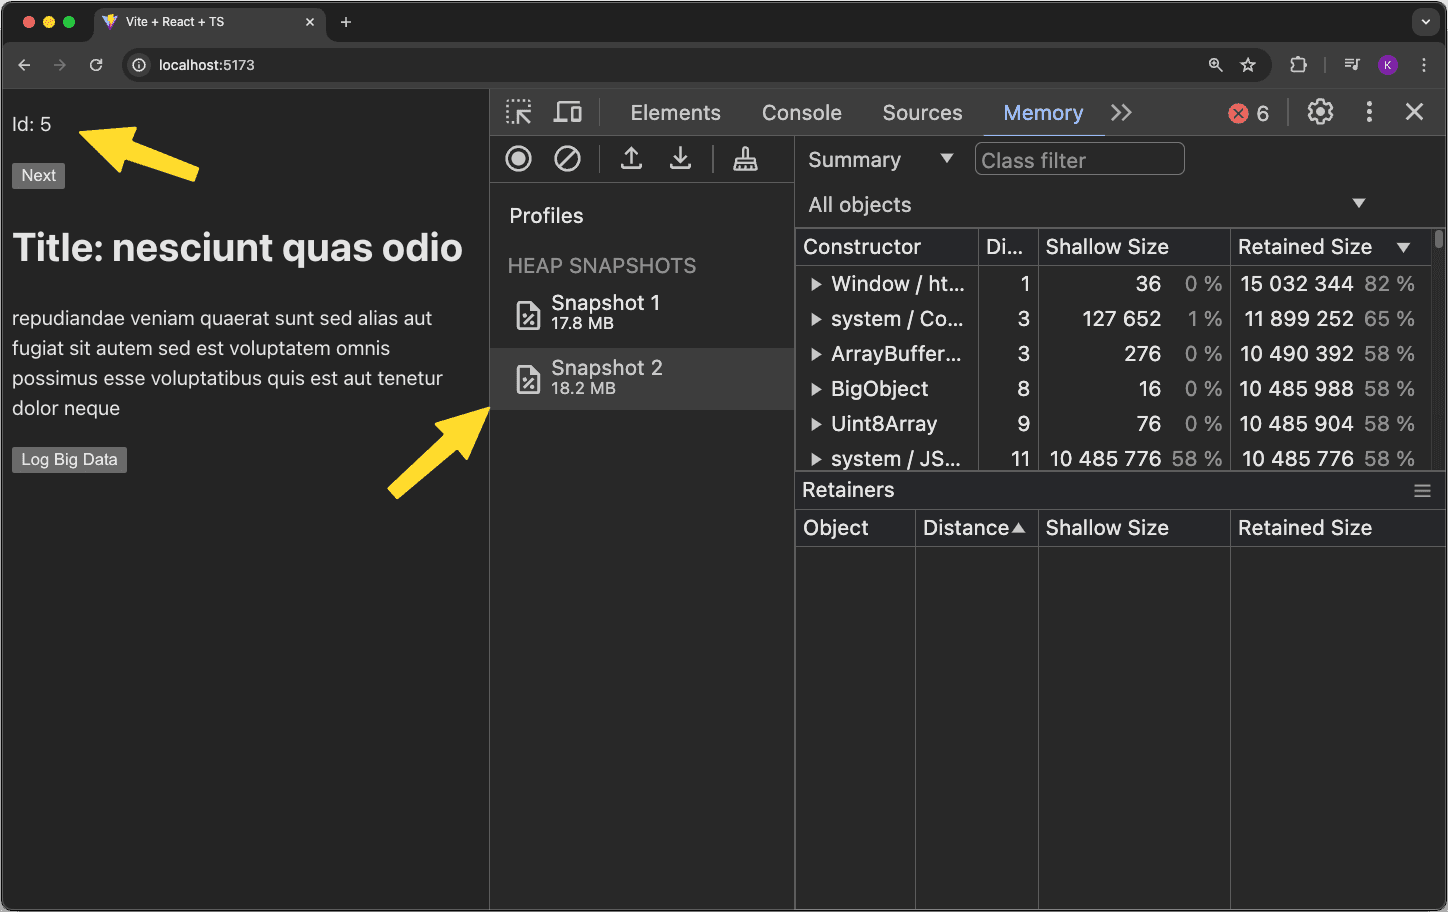Click the 10 485 776 shallow size value

pyautogui.click(x=1105, y=459)
